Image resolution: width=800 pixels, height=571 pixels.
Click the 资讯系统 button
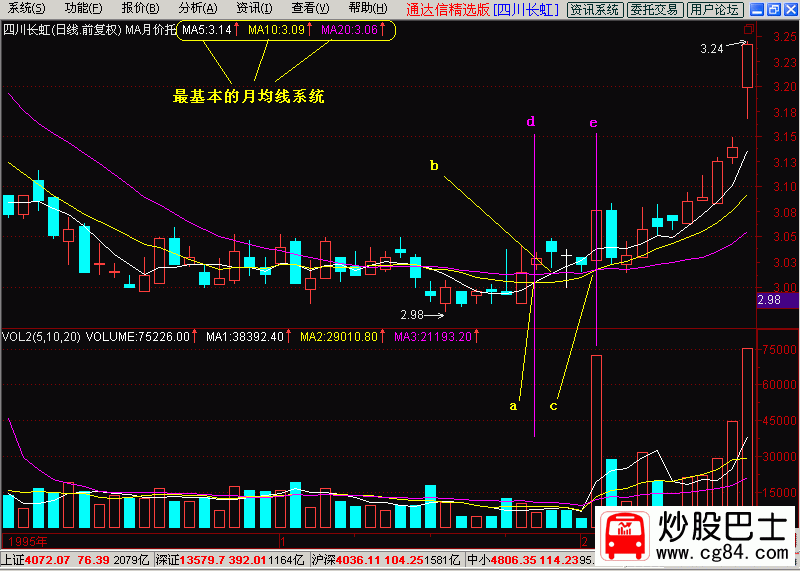pyautogui.click(x=594, y=10)
